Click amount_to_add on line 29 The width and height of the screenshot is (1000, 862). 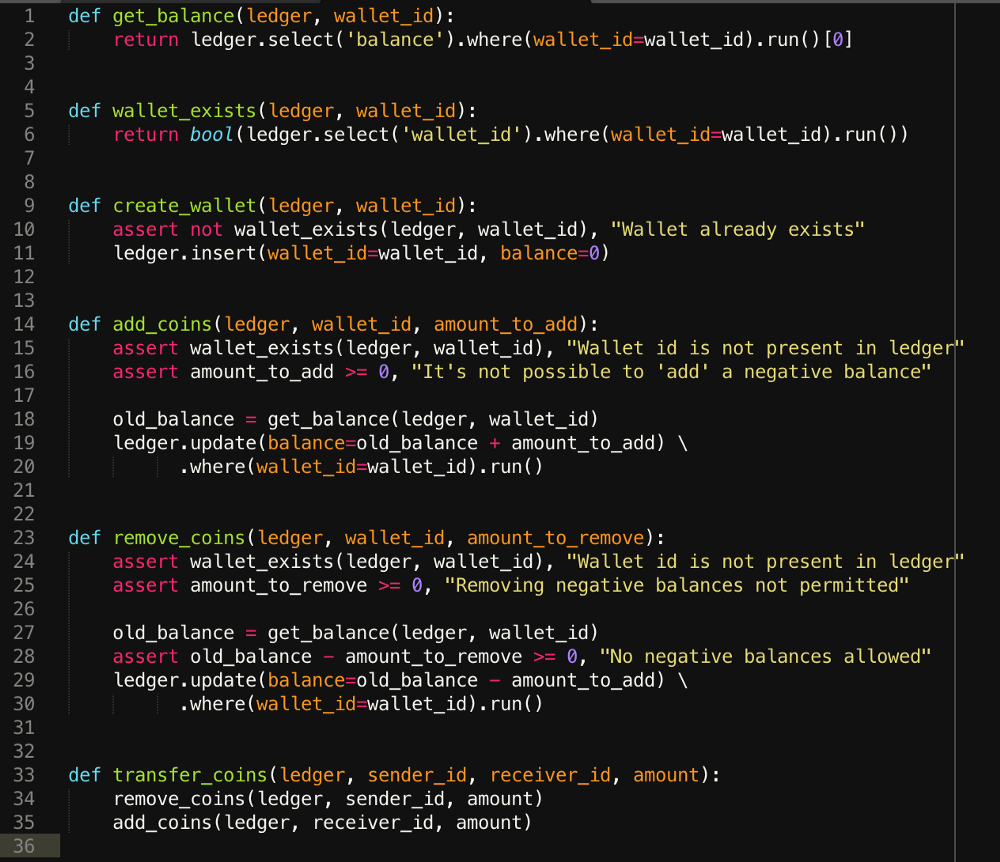(x=584, y=680)
